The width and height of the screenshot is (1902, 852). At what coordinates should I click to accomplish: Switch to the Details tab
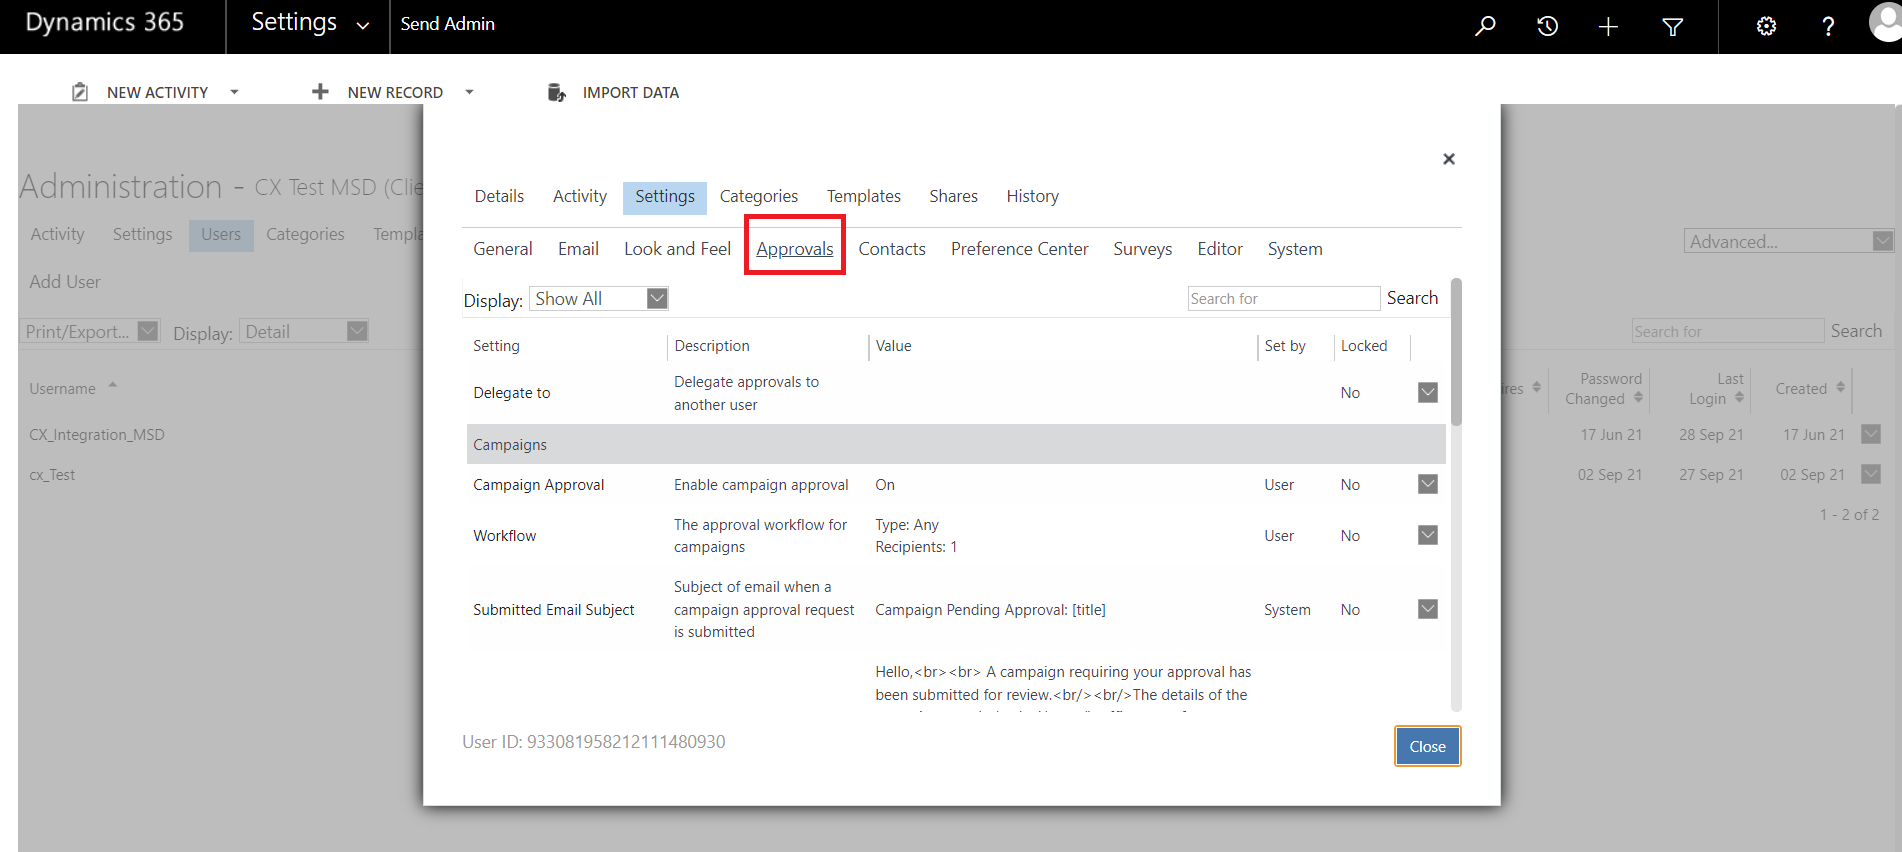tap(499, 196)
